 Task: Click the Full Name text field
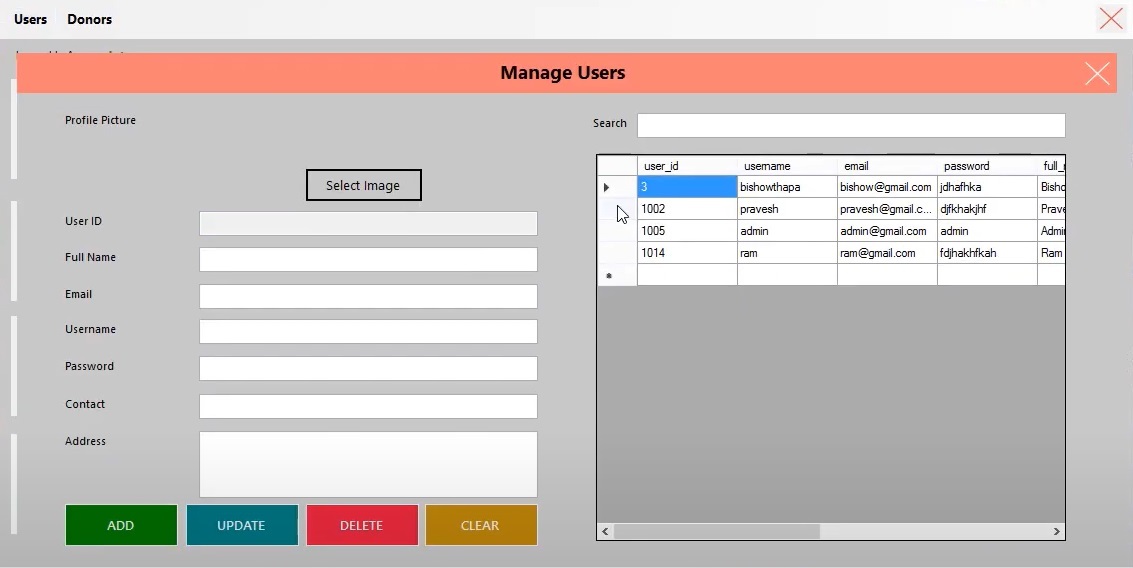(x=368, y=260)
